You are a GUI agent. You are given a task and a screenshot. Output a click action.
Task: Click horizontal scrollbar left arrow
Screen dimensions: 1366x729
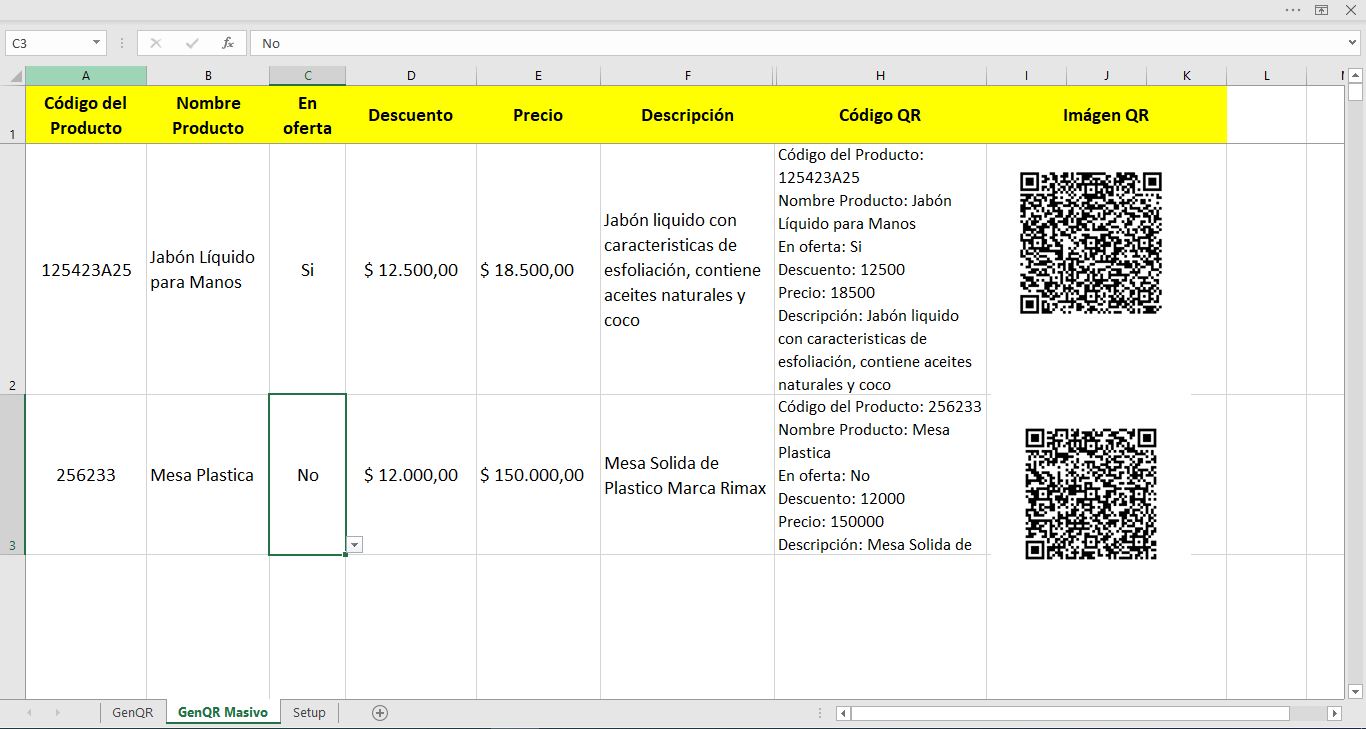pos(843,713)
